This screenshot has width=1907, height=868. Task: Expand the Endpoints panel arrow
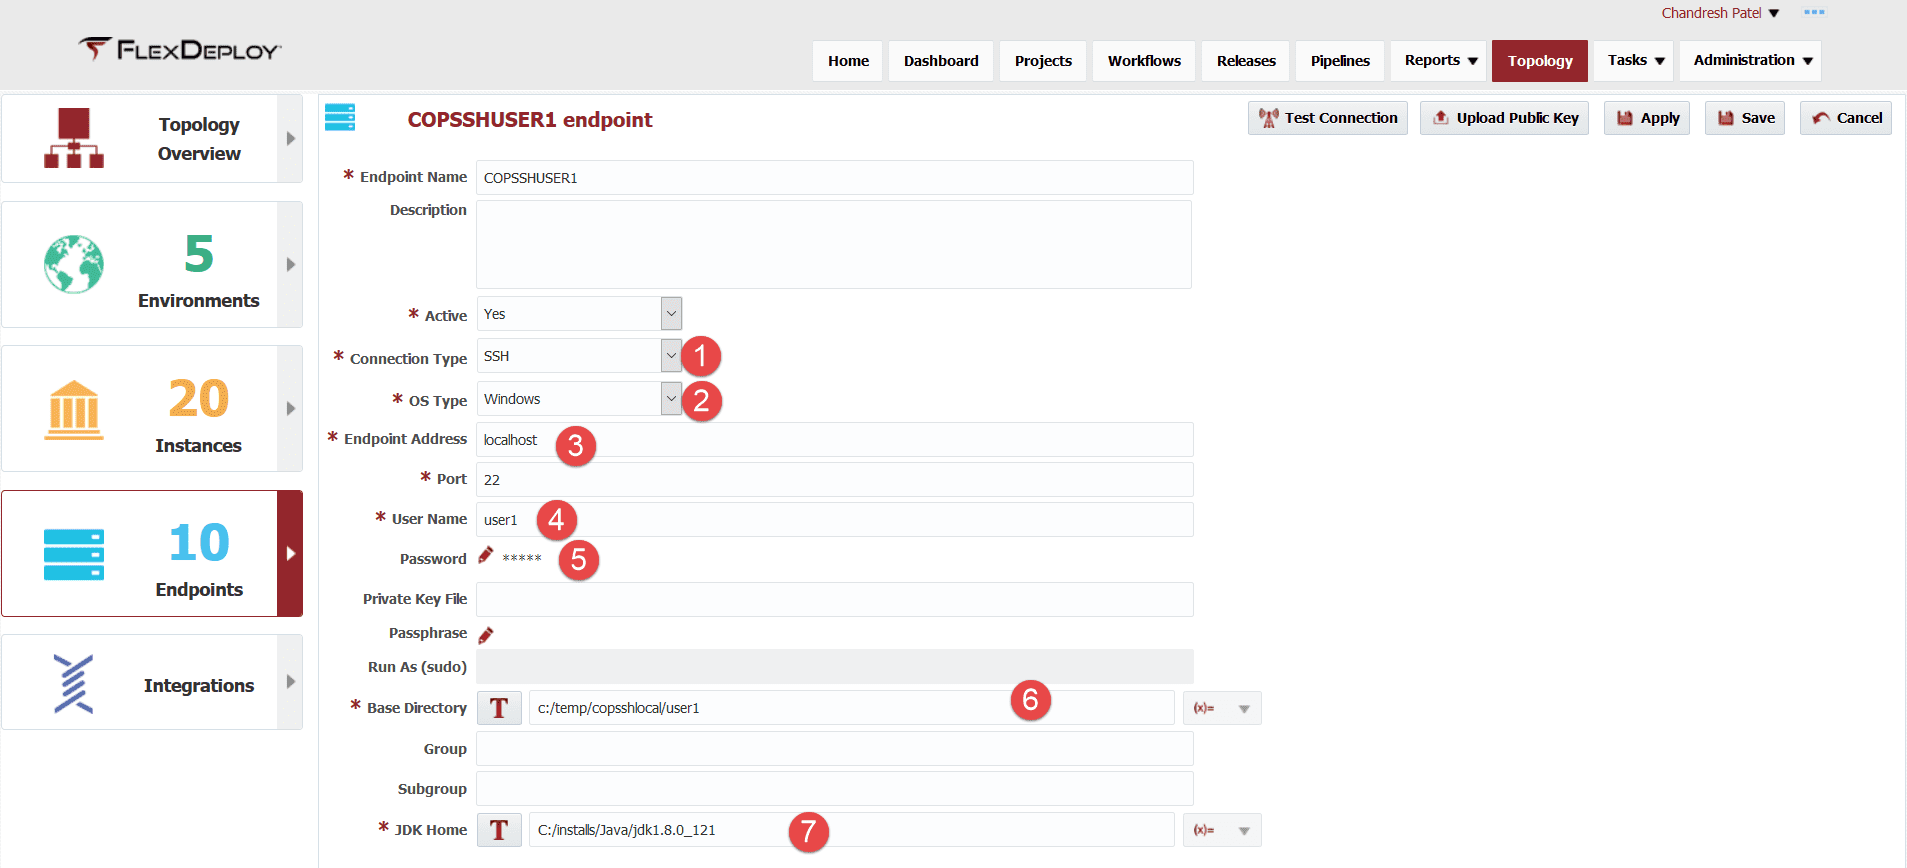click(x=290, y=553)
